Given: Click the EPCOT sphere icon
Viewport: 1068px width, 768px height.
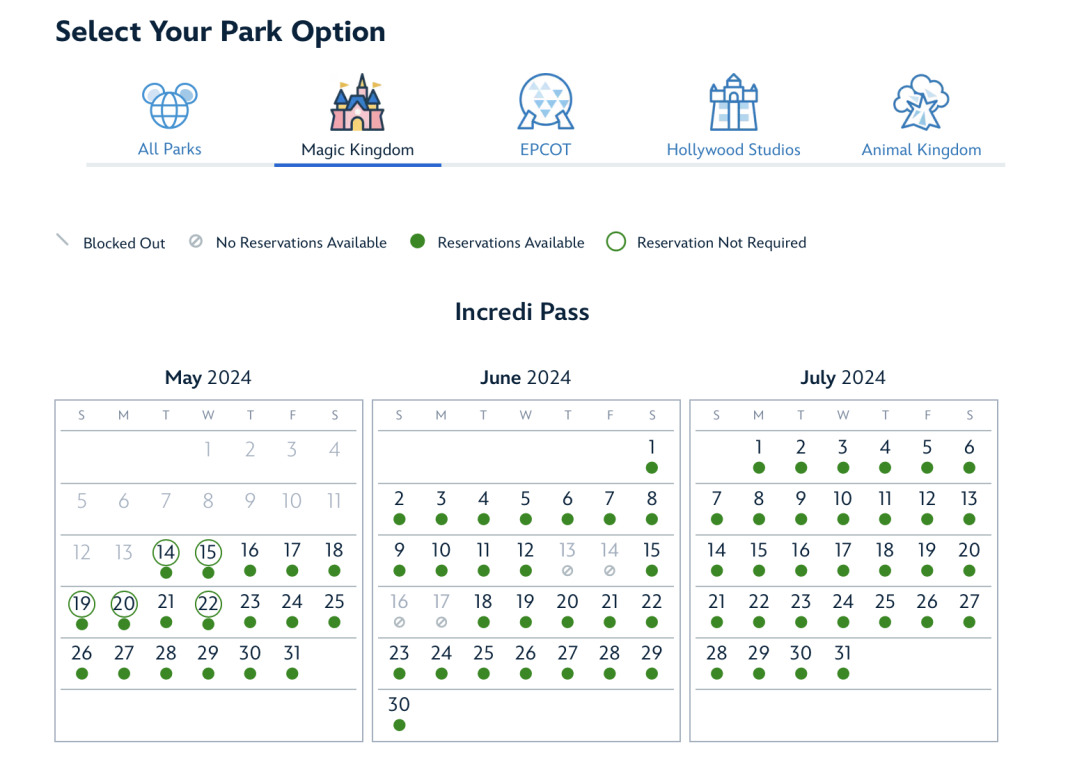Looking at the screenshot, I should tap(545, 103).
